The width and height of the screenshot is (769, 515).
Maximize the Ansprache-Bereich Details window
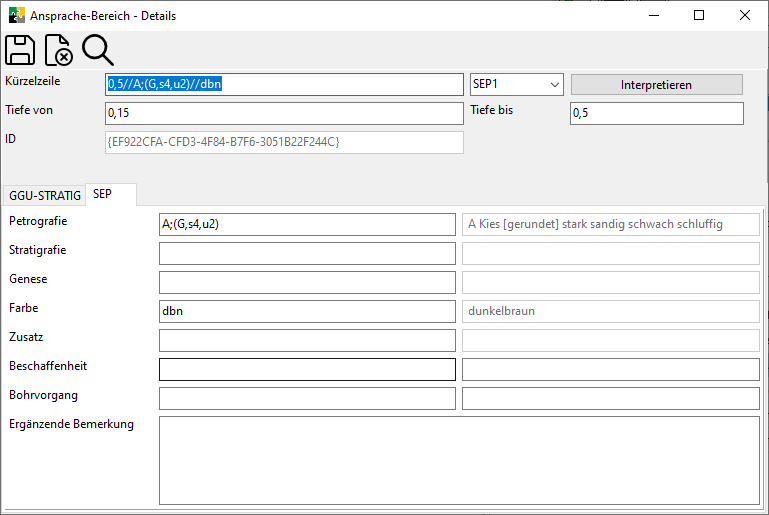(699, 16)
